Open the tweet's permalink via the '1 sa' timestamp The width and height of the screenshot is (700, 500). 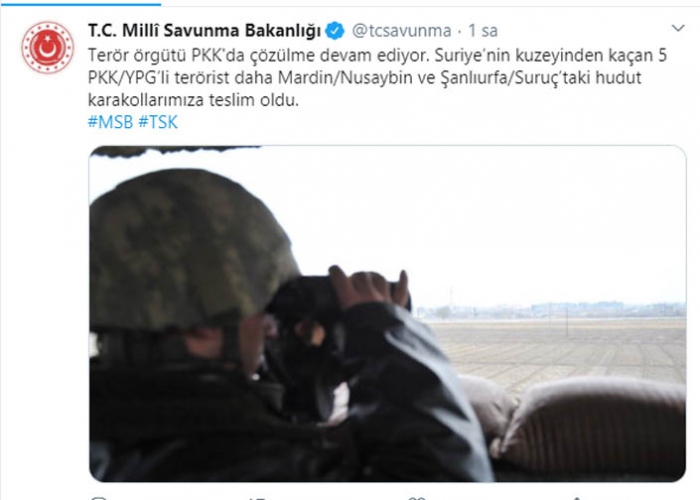tap(483, 30)
